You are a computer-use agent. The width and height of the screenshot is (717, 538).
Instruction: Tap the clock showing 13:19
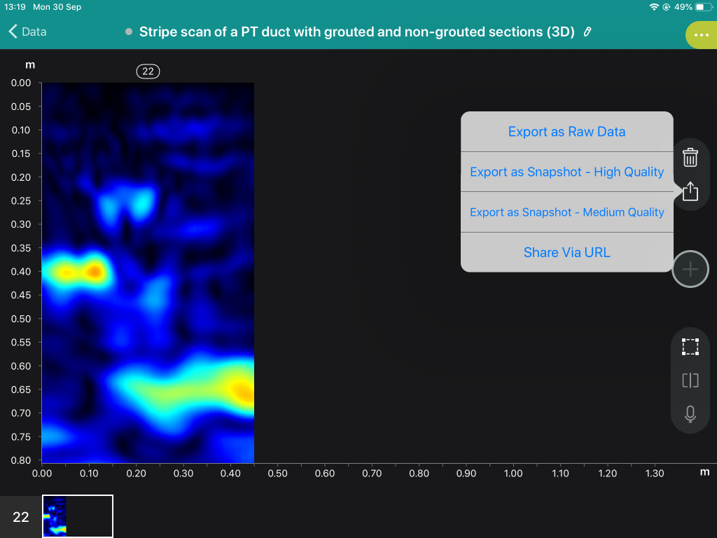coord(15,7)
